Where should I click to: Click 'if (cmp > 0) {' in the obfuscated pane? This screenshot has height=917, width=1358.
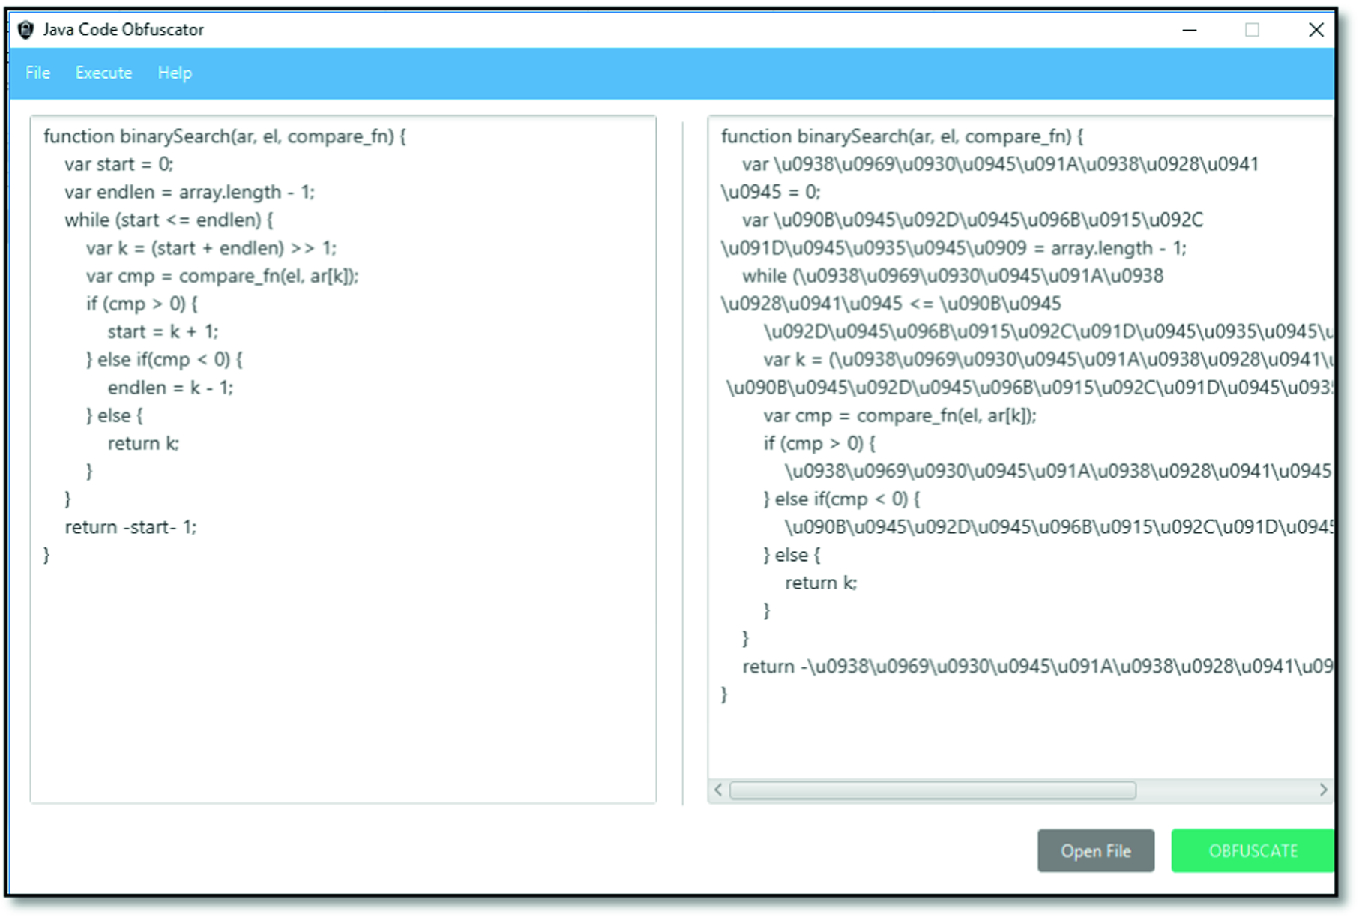click(x=820, y=444)
